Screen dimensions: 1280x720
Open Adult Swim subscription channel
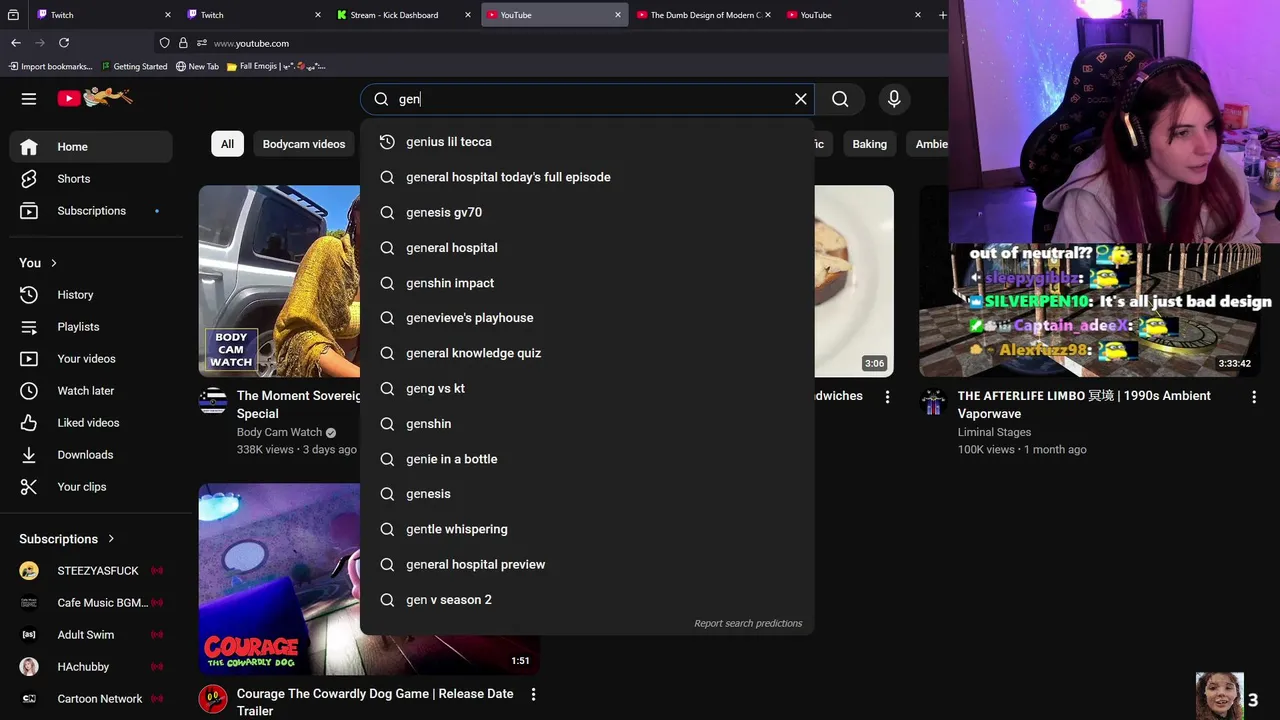click(x=91, y=635)
